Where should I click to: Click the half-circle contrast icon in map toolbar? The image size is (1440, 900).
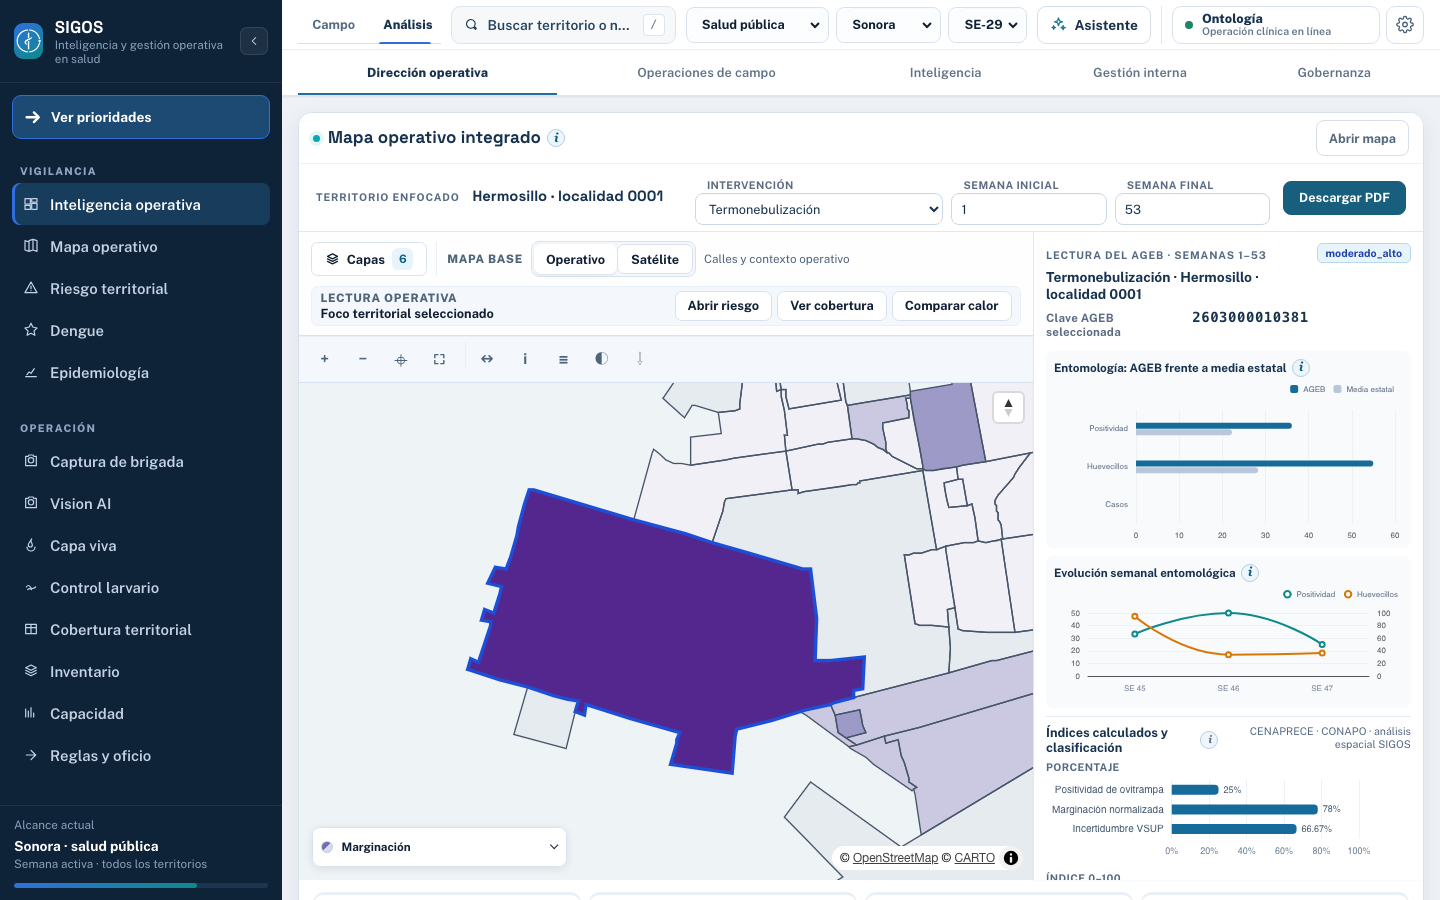[601, 359]
